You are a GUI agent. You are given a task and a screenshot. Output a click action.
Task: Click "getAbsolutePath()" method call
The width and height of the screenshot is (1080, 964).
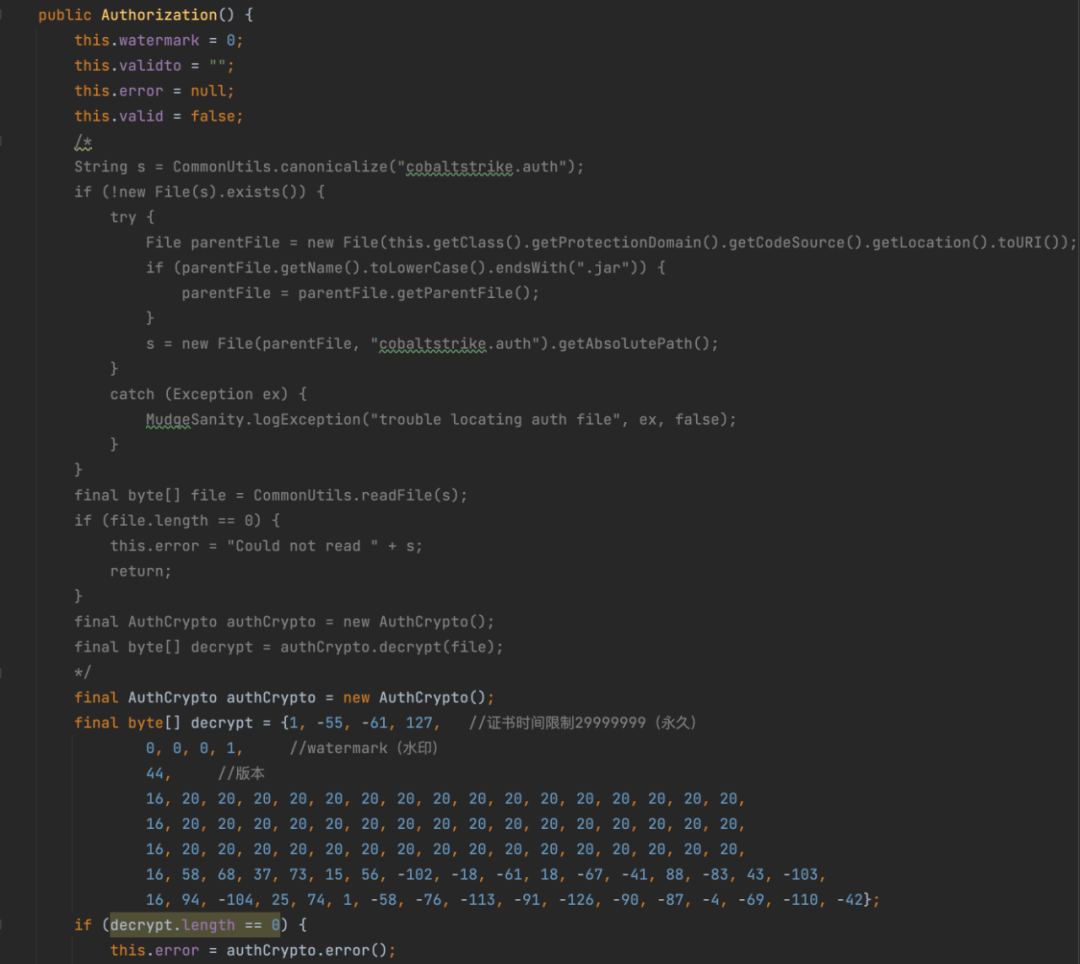pyautogui.click(x=634, y=344)
